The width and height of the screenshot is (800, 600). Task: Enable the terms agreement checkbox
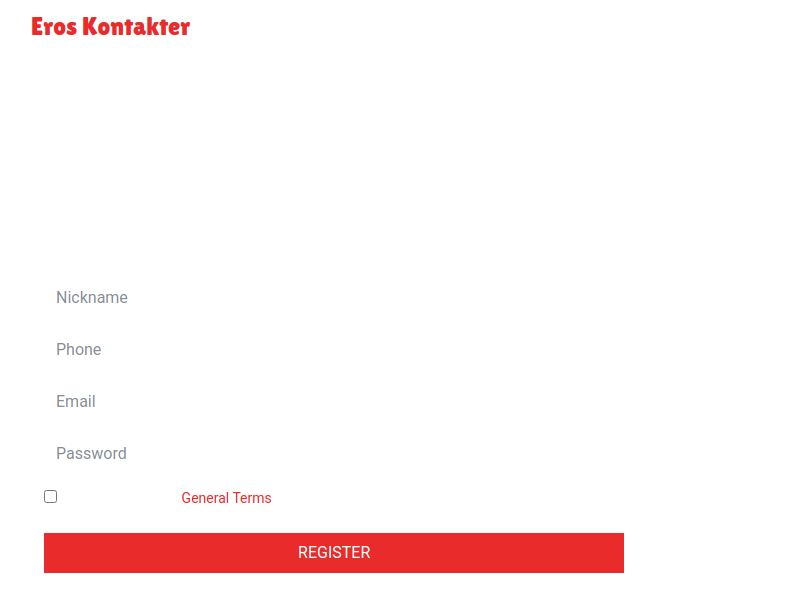click(51, 497)
